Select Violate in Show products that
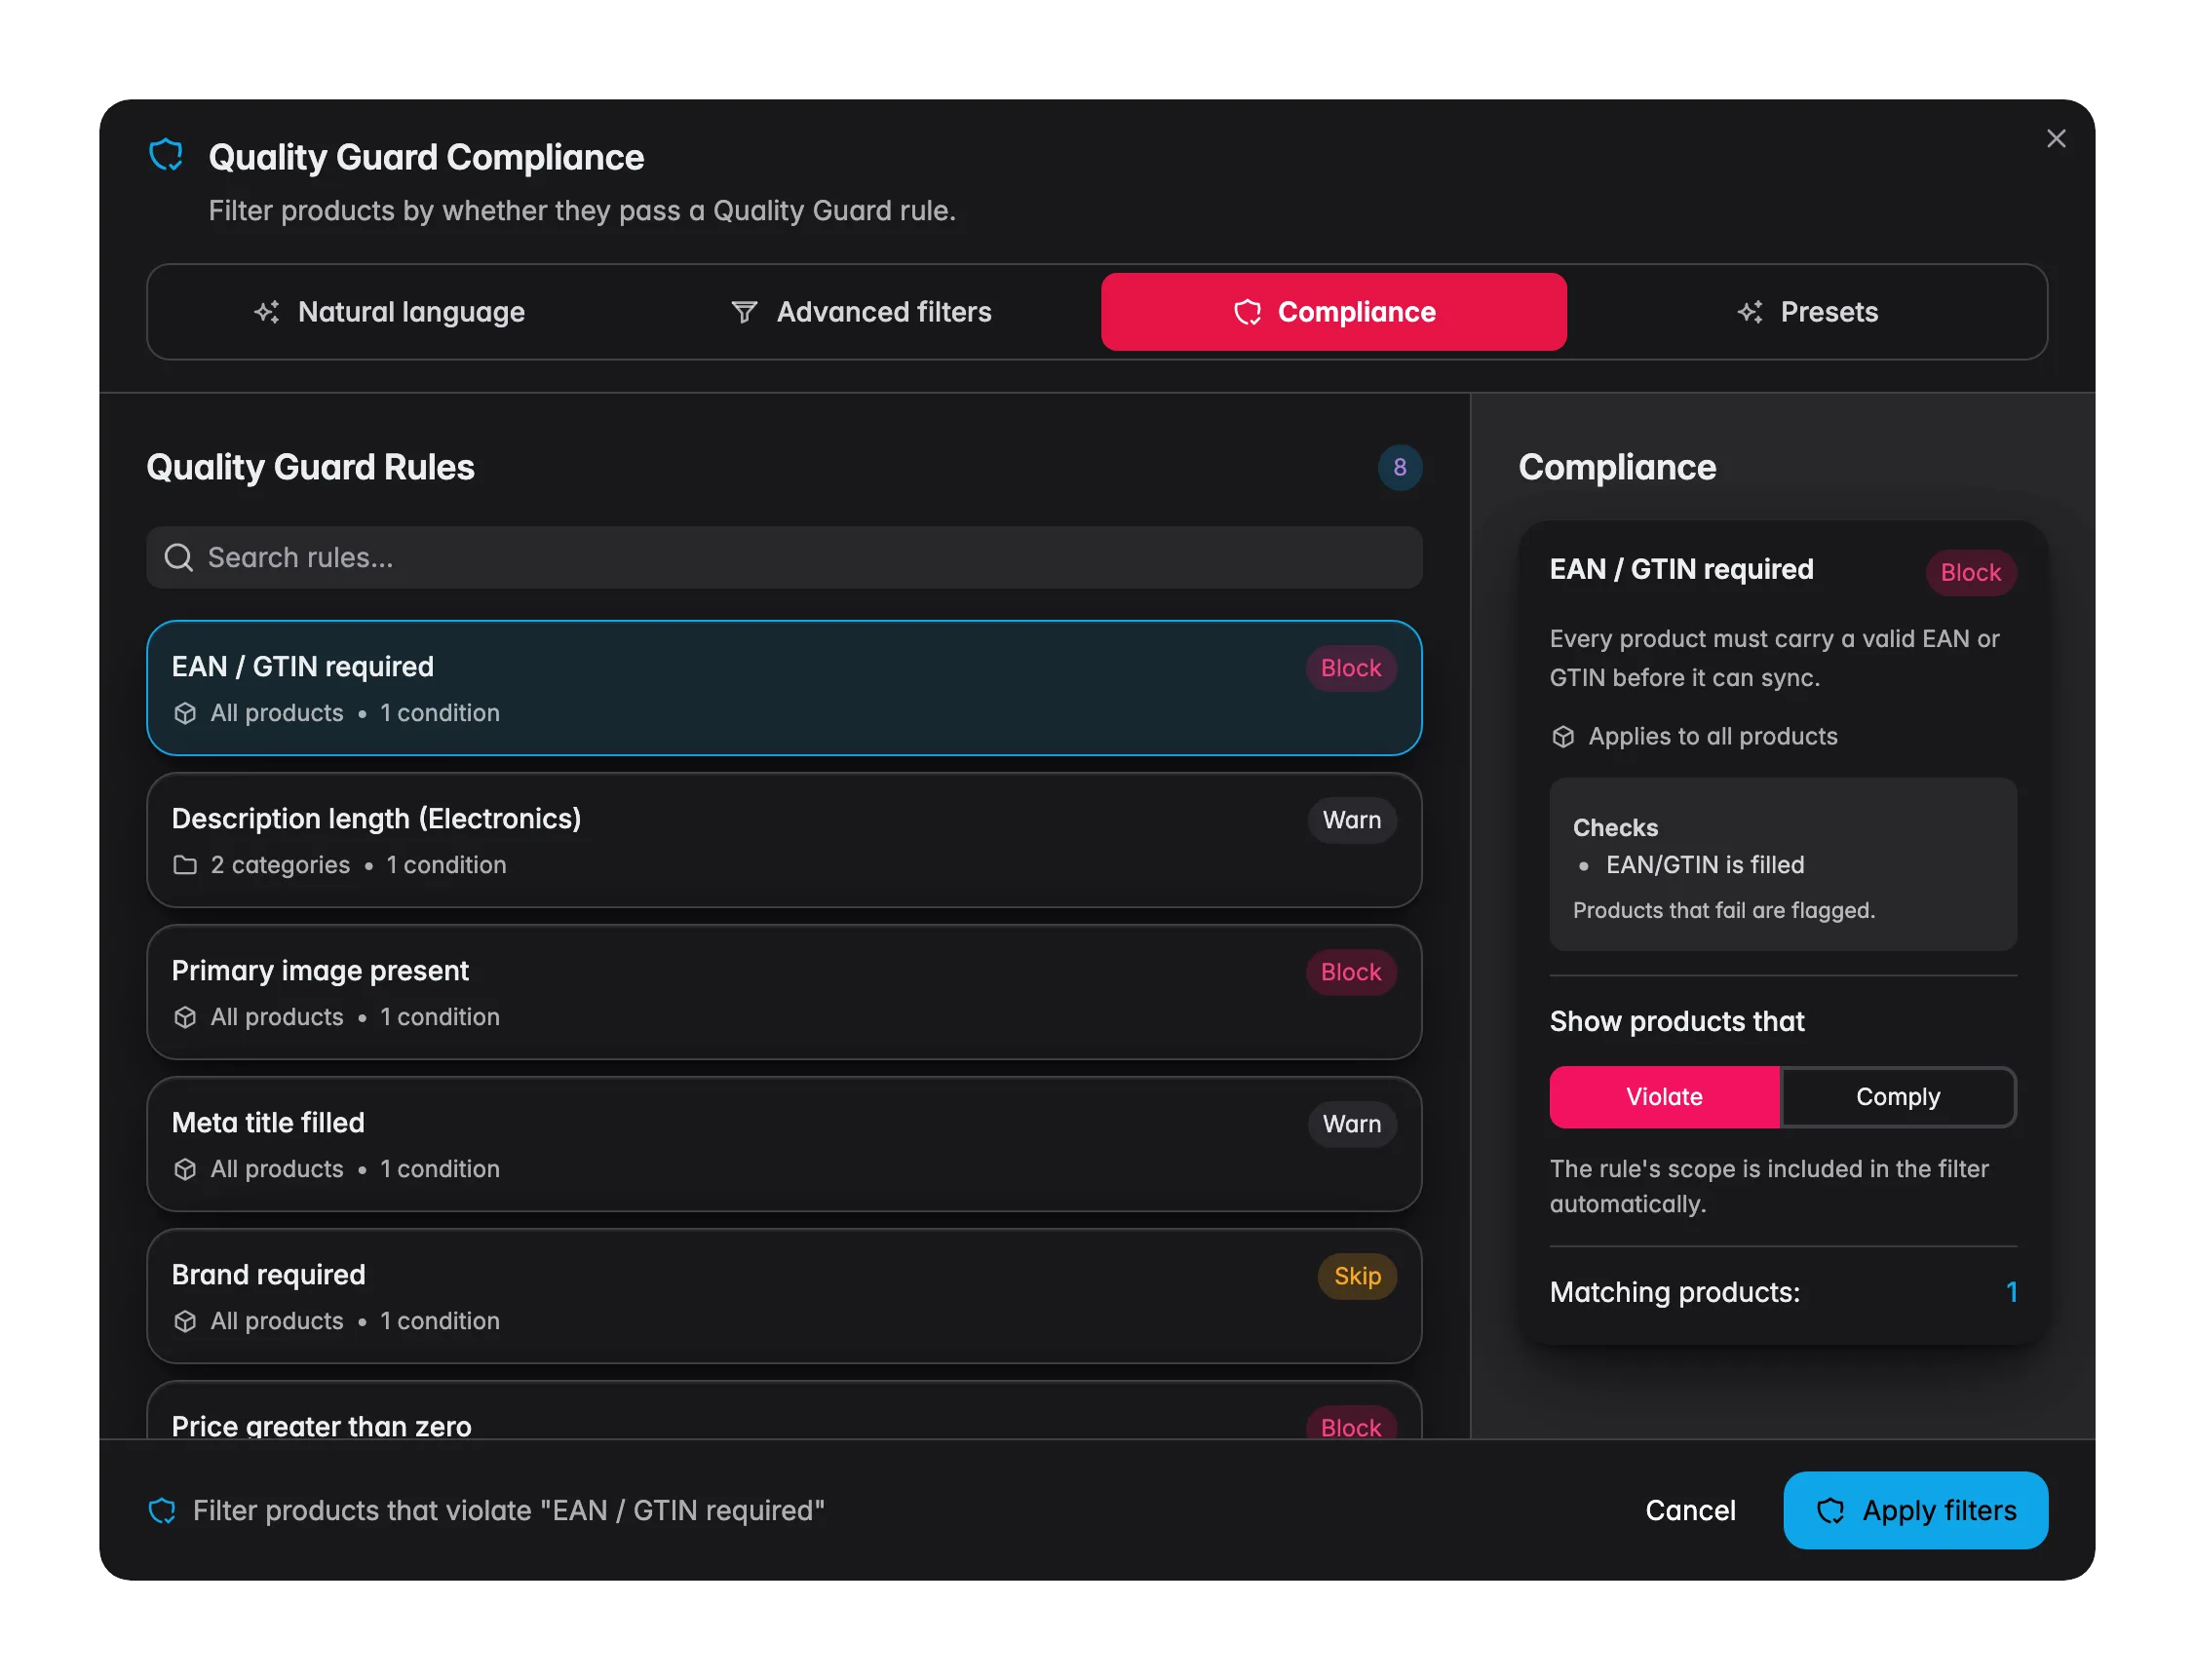Screen dimensions: 2195x1680 click(1664, 1097)
